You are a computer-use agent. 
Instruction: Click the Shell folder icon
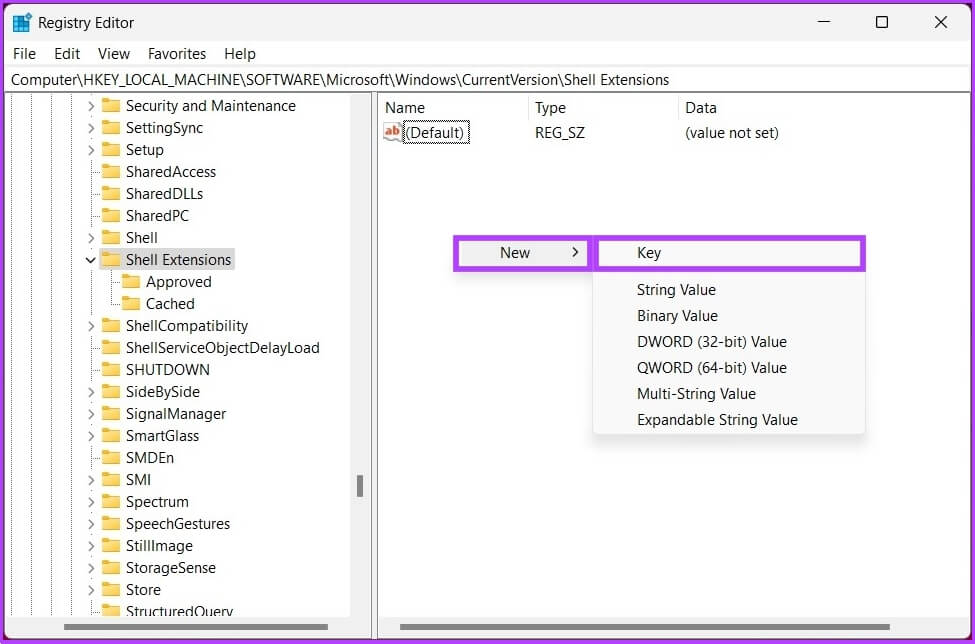click(x=111, y=237)
